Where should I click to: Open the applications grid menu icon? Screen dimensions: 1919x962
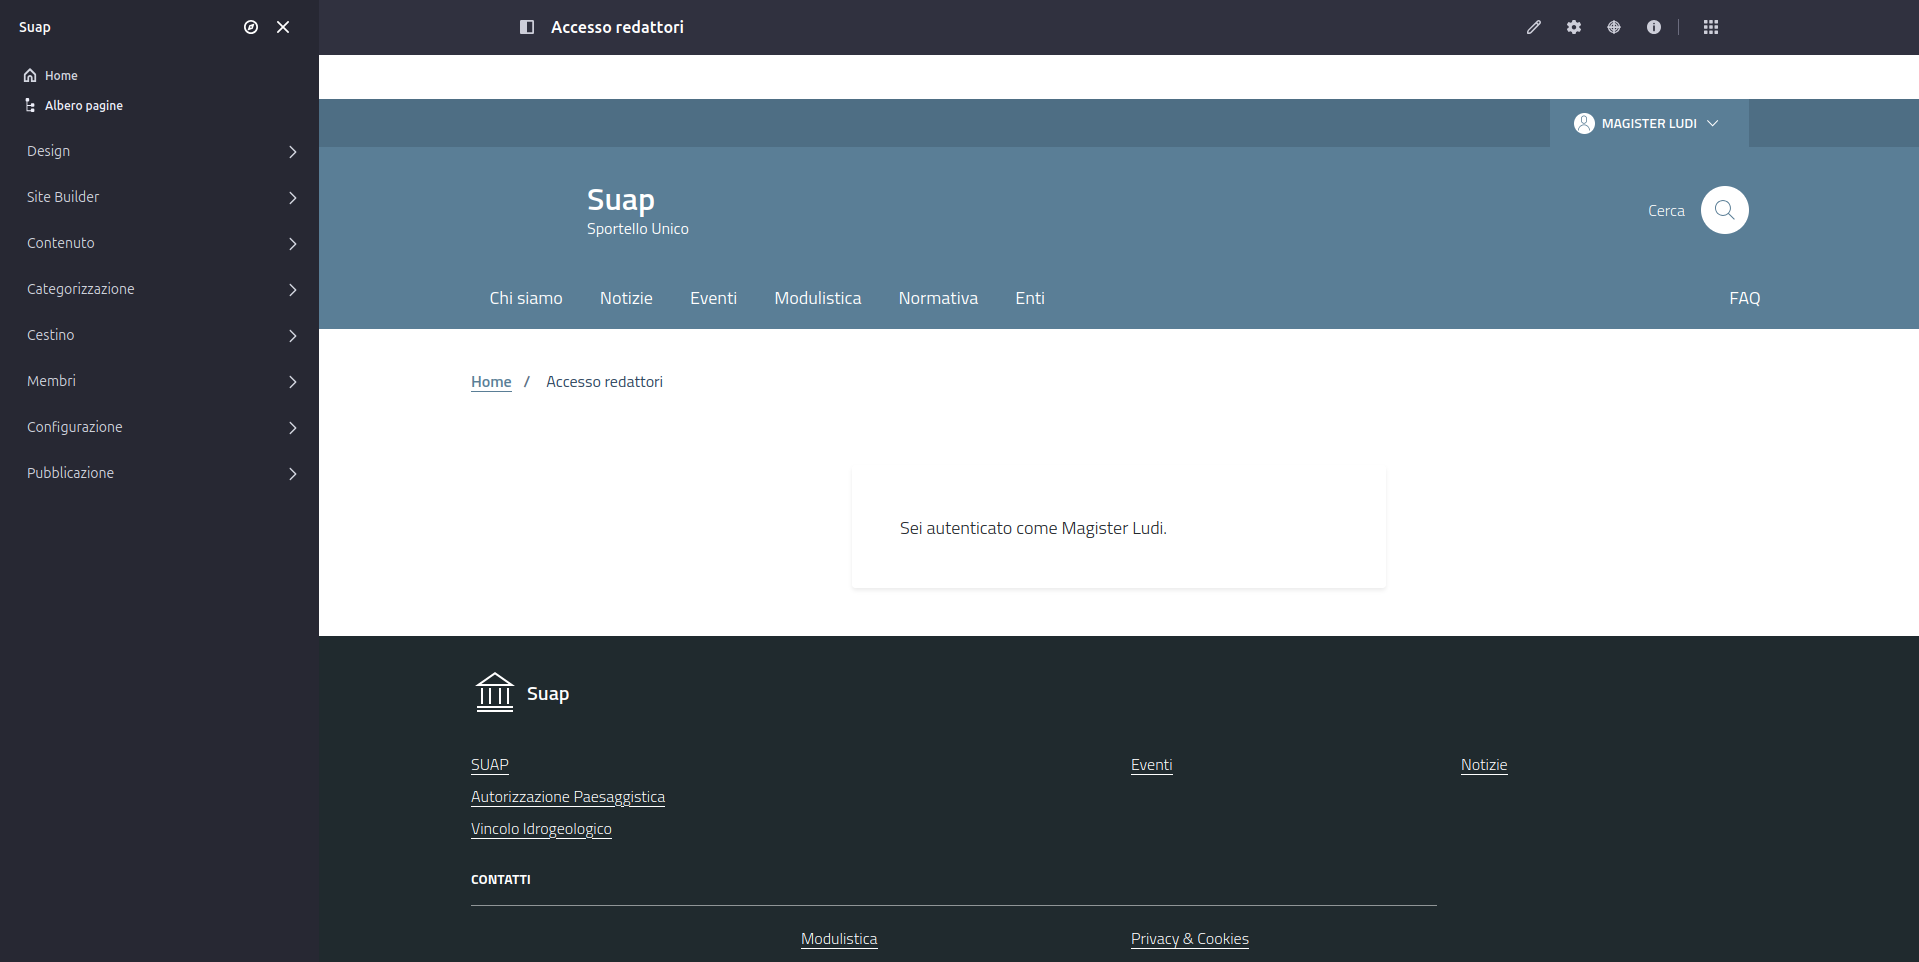click(1711, 27)
